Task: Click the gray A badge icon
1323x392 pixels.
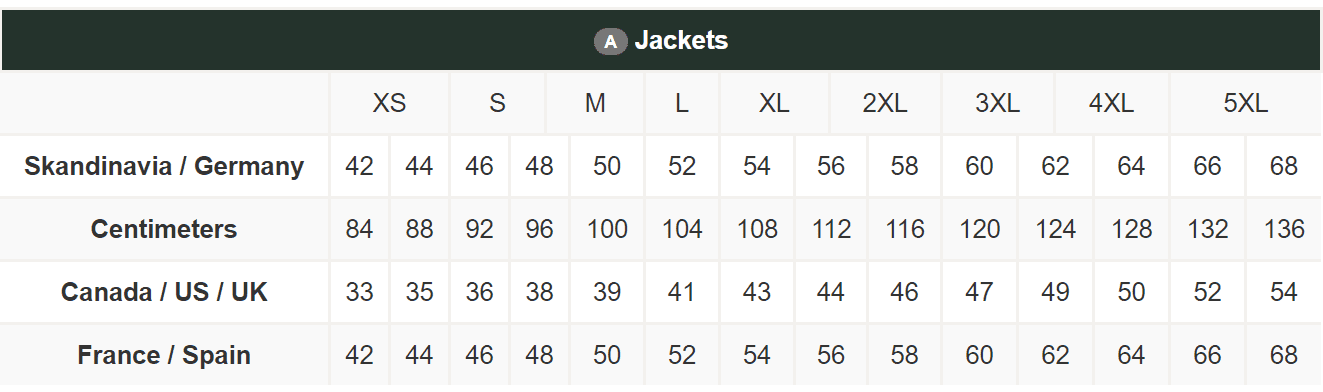Action: [610, 41]
